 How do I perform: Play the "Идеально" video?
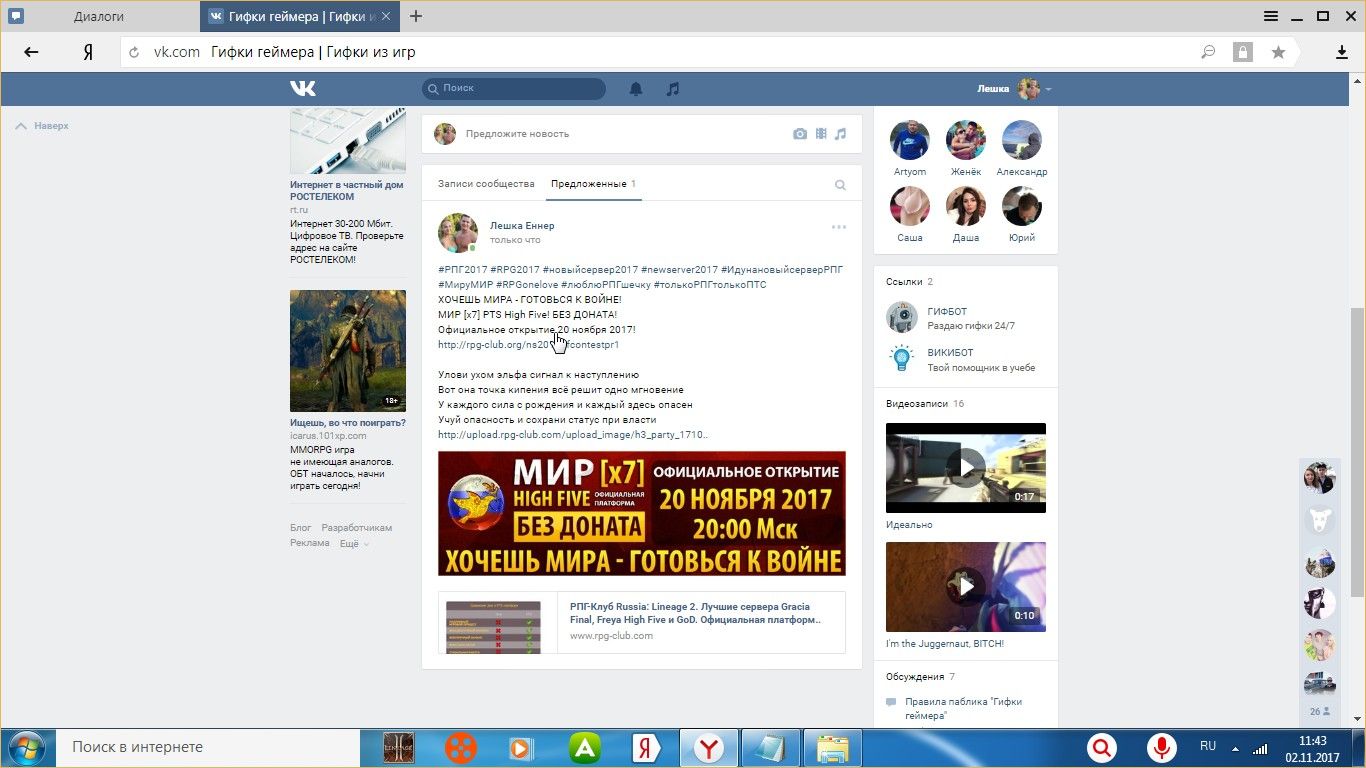(x=966, y=468)
